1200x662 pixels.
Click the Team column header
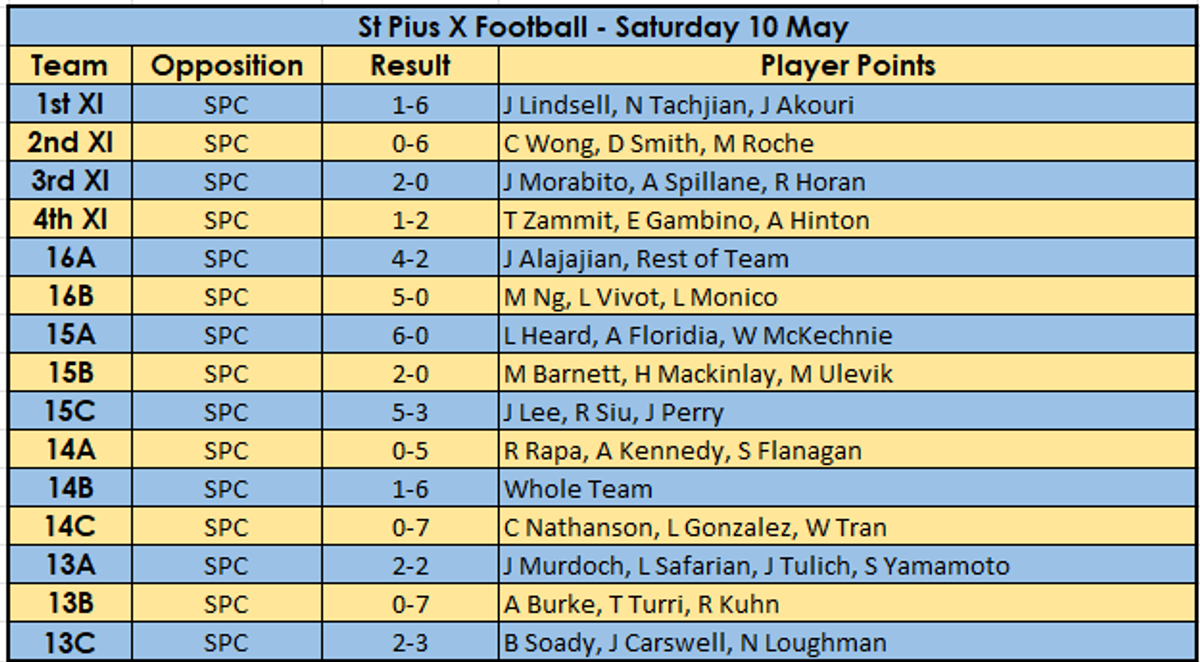point(70,66)
